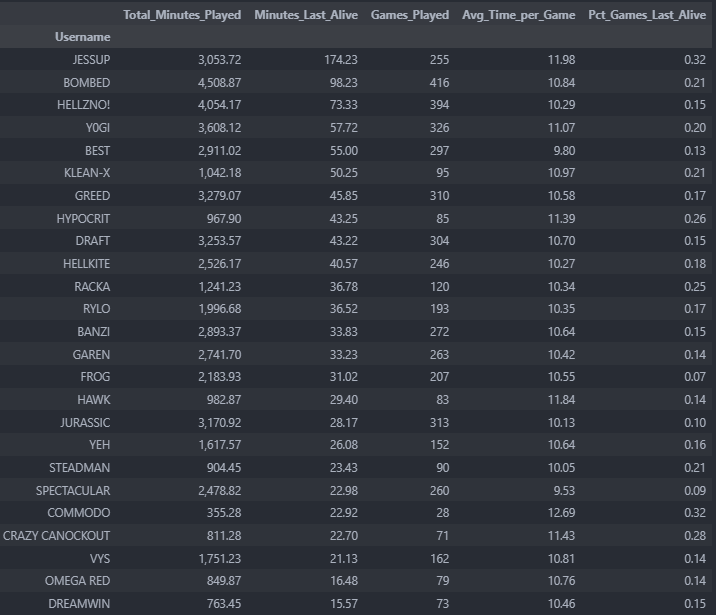Click the OMEGA RED username cell

(78, 581)
